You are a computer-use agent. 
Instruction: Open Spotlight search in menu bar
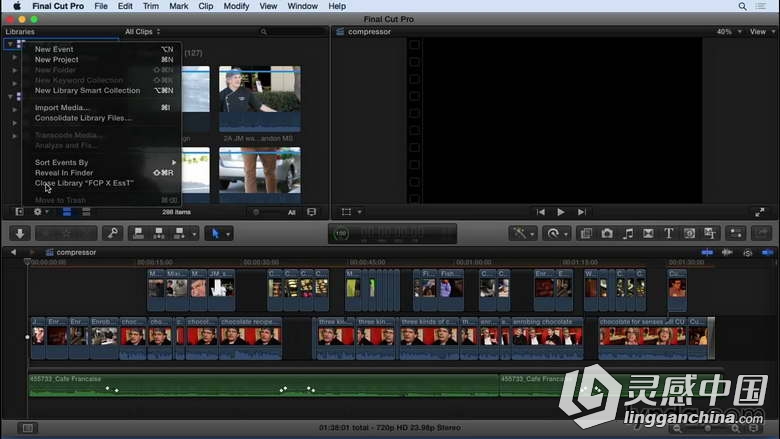(742, 6)
